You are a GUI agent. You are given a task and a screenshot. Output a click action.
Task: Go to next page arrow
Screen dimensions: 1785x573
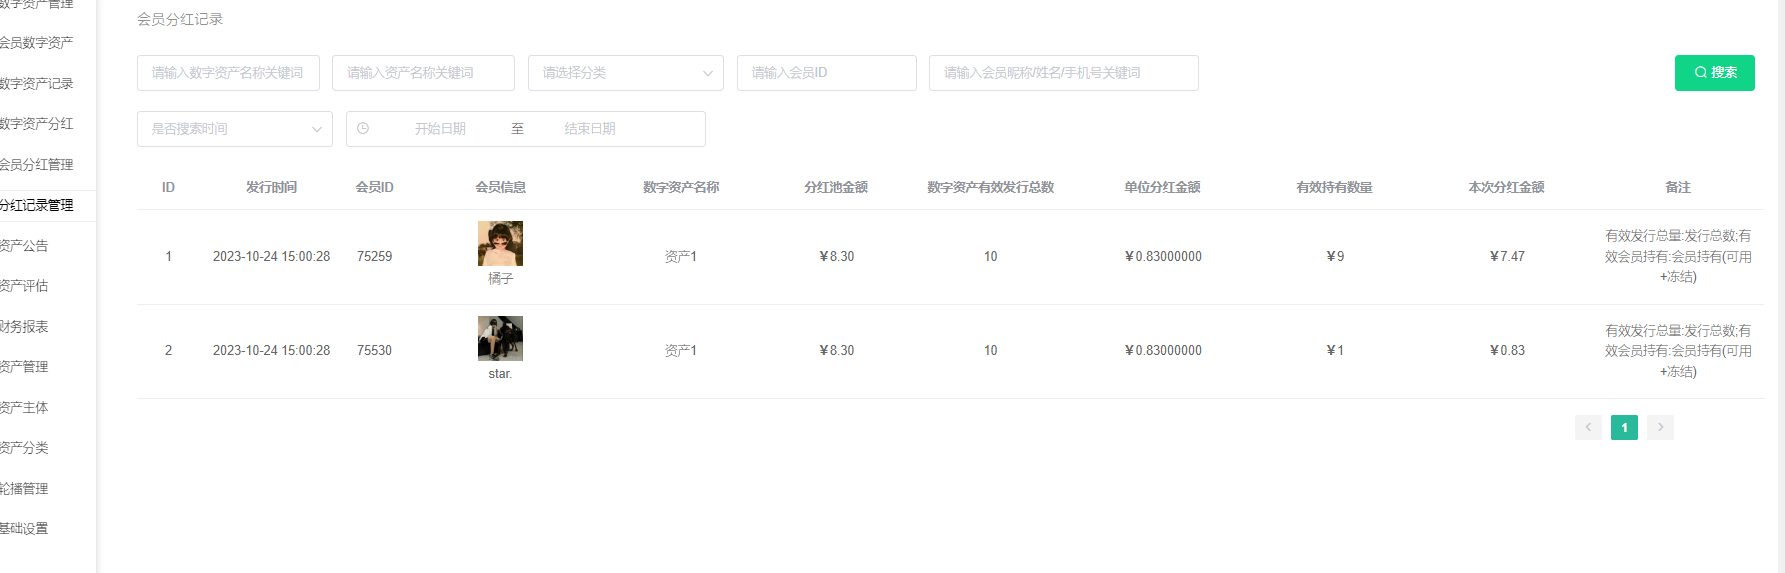[1660, 427]
